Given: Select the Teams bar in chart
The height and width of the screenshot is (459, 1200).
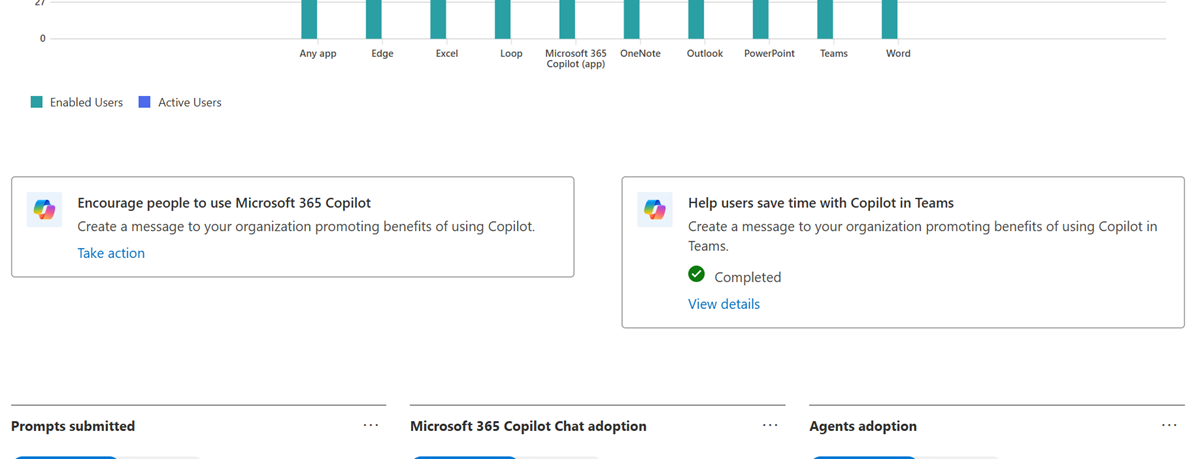Looking at the screenshot, I should [825, 19].
